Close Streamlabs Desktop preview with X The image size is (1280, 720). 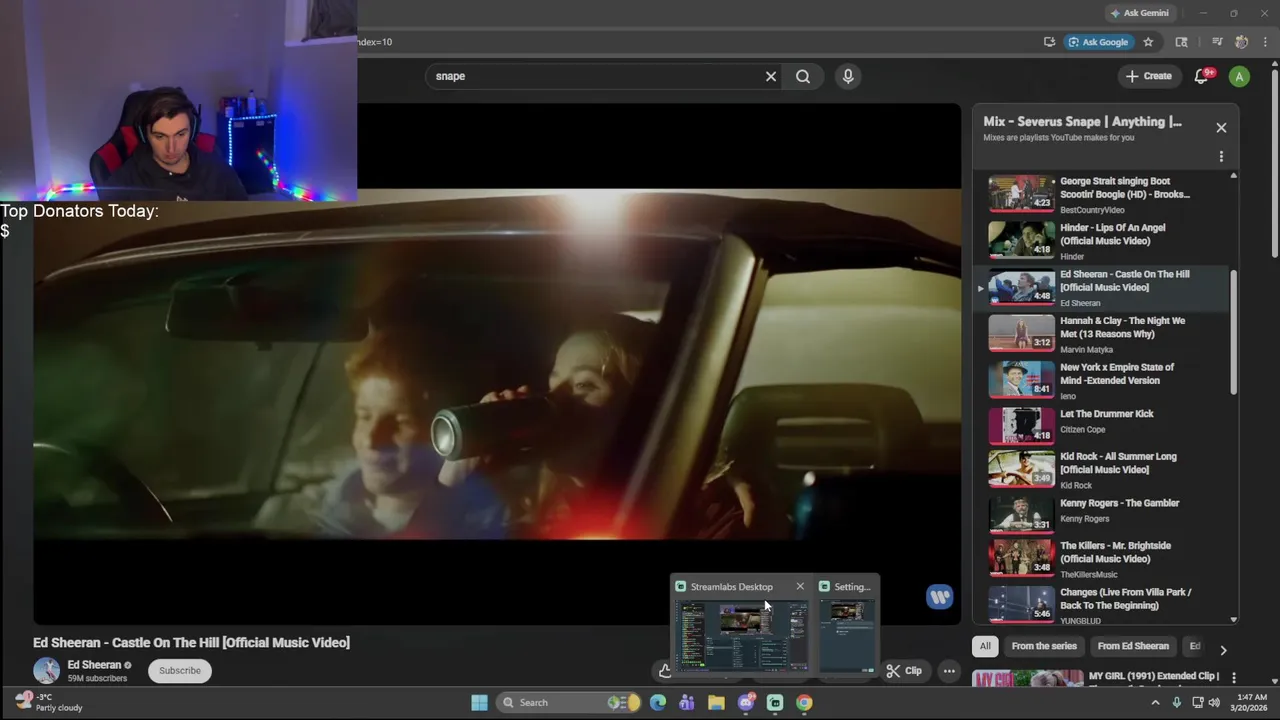tap(800, 587)
